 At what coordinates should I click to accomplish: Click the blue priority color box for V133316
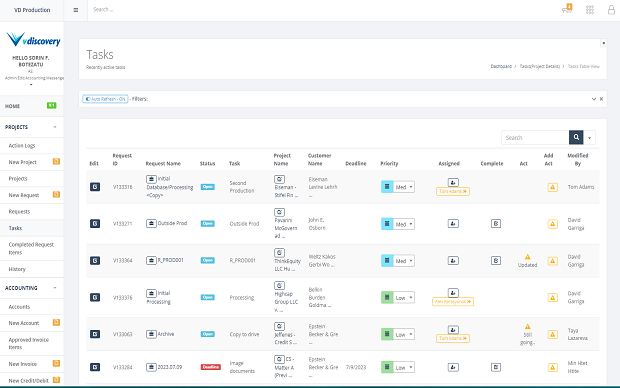coord(387,187)
